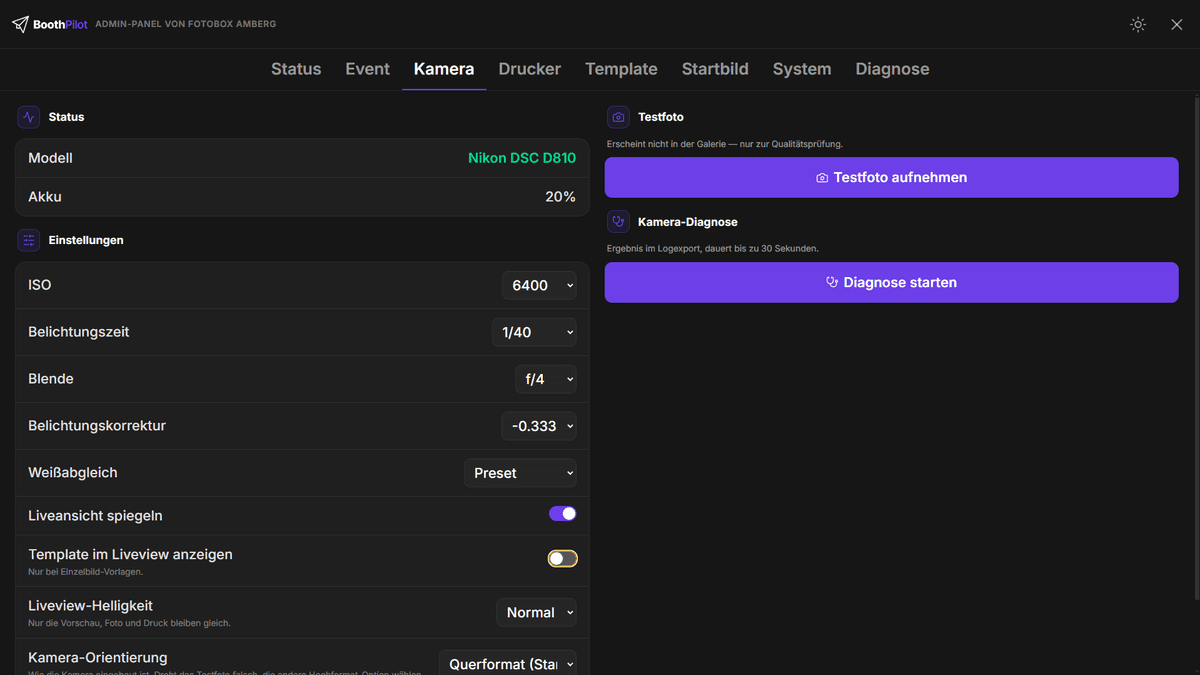Toggle light/dark theme sun icon
This screenshot has width=1200, height=675.
1138,24
